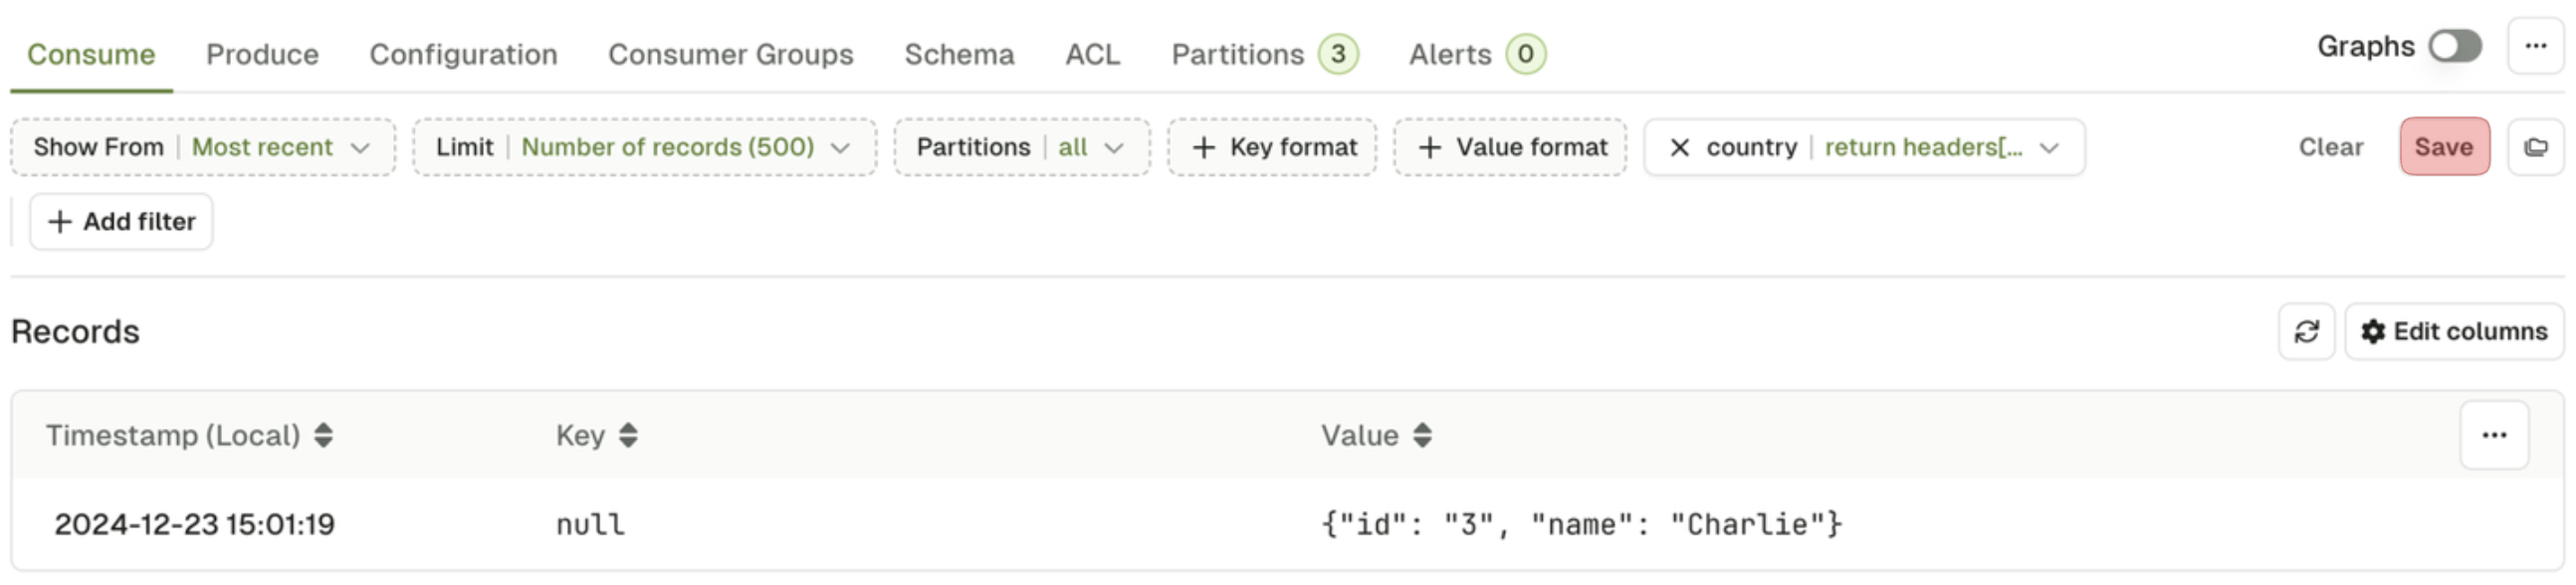2576x585 pixels.
Task: Switch to the Produce tab
Action: 262,54
